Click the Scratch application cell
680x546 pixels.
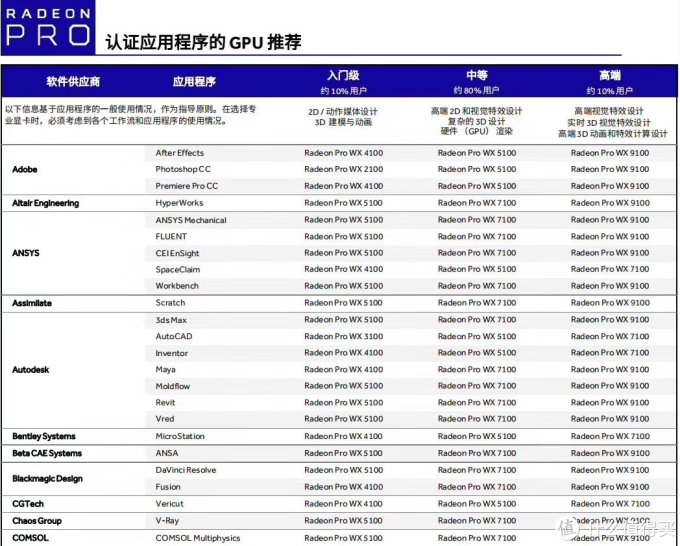pos(170,303)
